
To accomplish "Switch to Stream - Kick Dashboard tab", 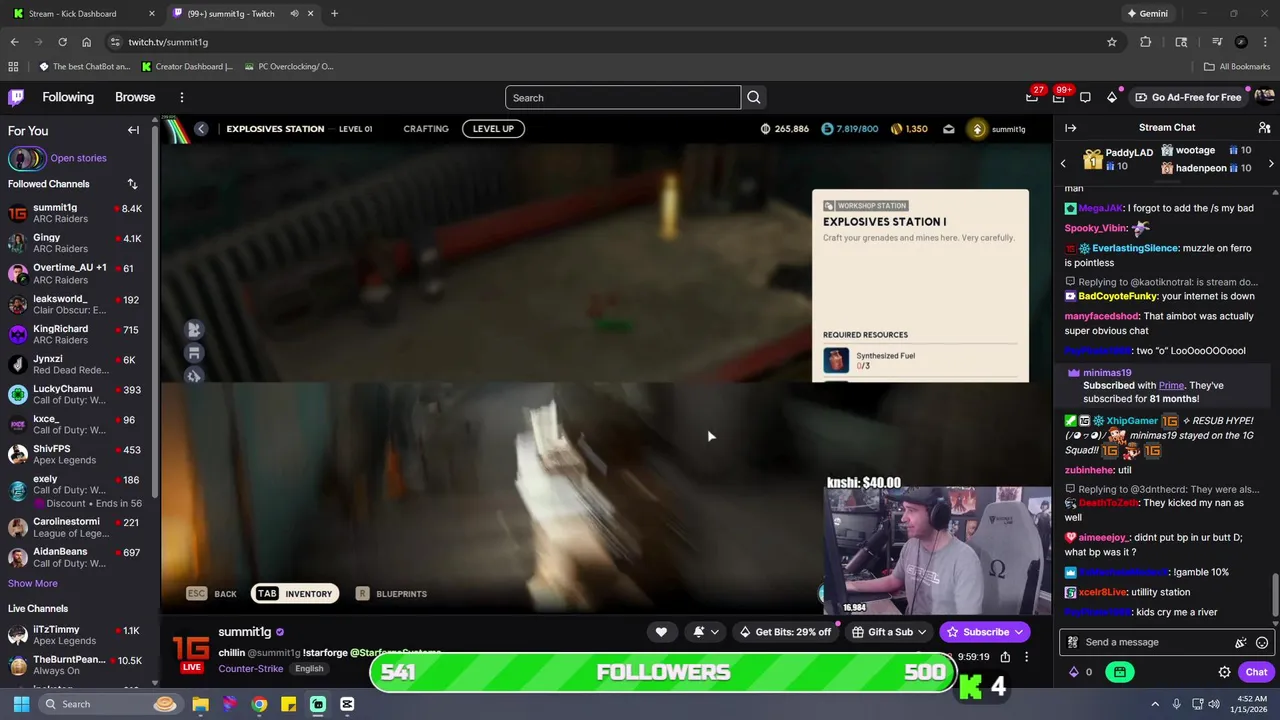I will click(x=82, y=14).
